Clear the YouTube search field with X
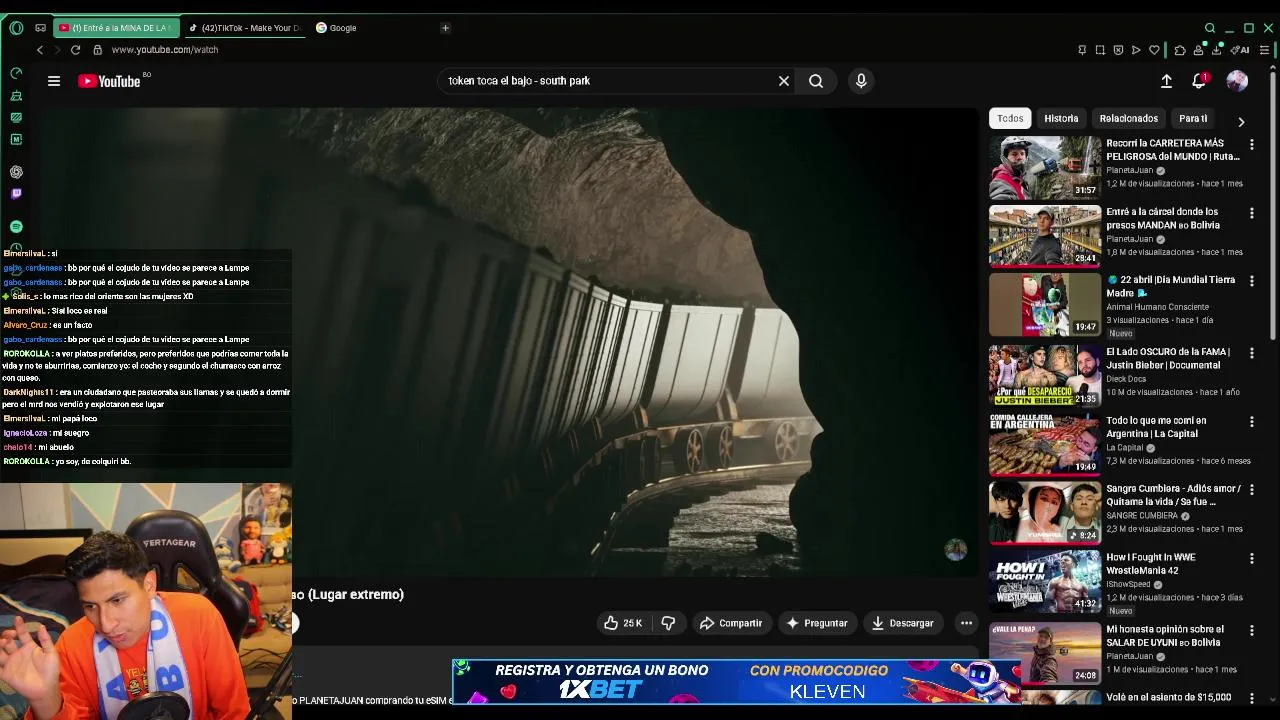 [784, 81]
